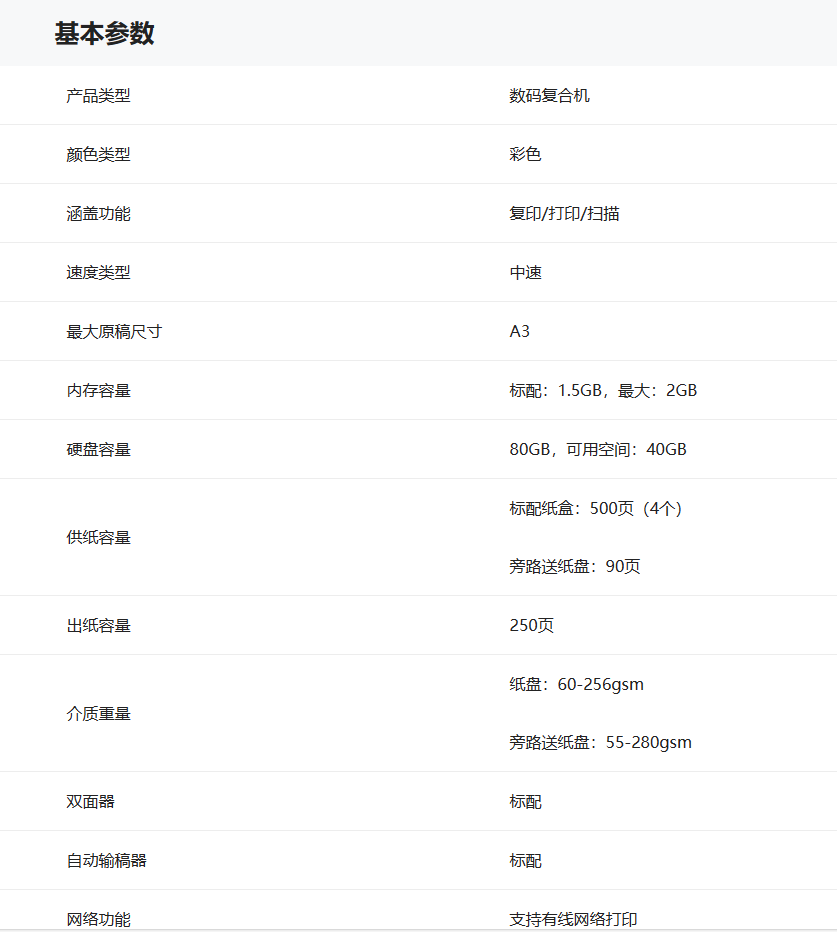
Task: Select the 标配纸盒:500页(4个) text
Action: (595, 509)
